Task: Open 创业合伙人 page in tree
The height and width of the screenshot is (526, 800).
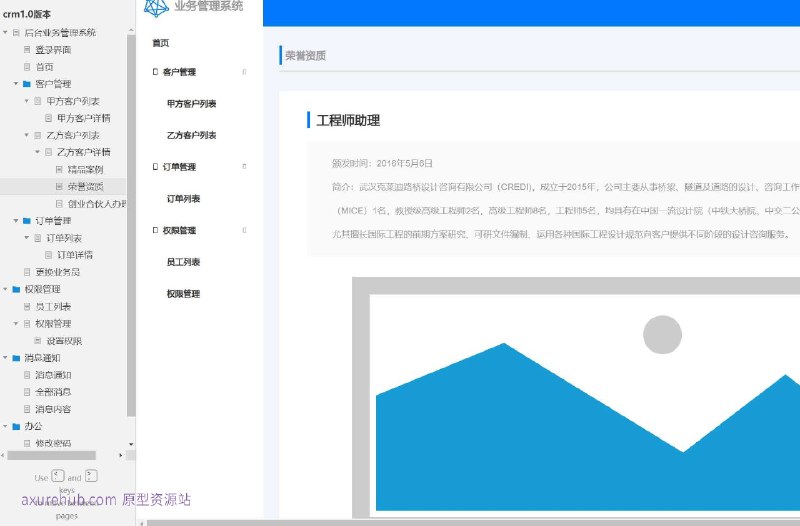Action: point(97,204)
